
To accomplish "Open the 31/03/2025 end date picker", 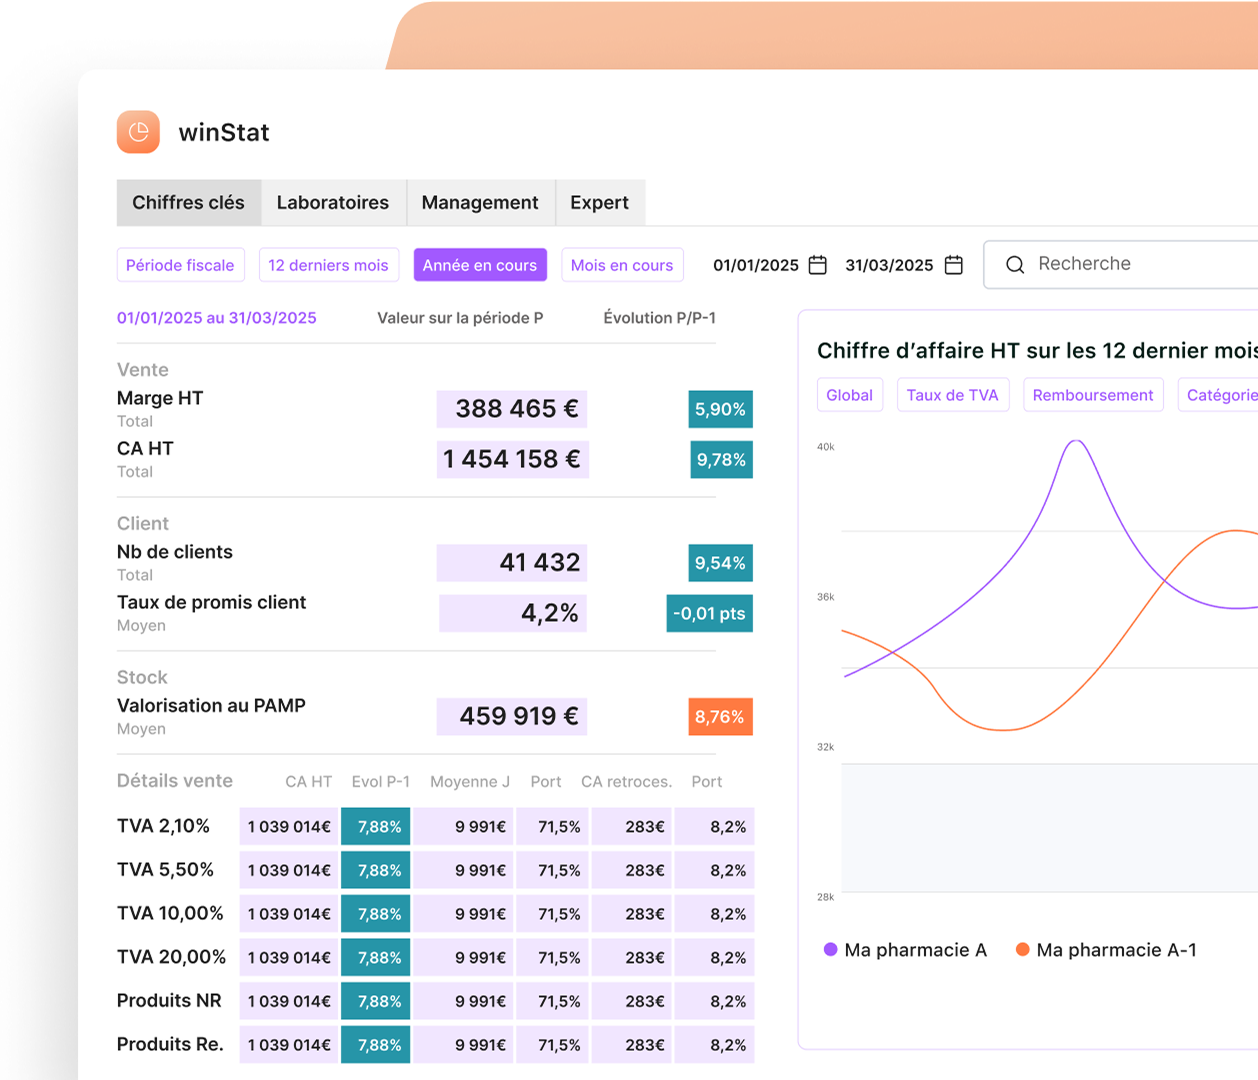I will [888, 265].
